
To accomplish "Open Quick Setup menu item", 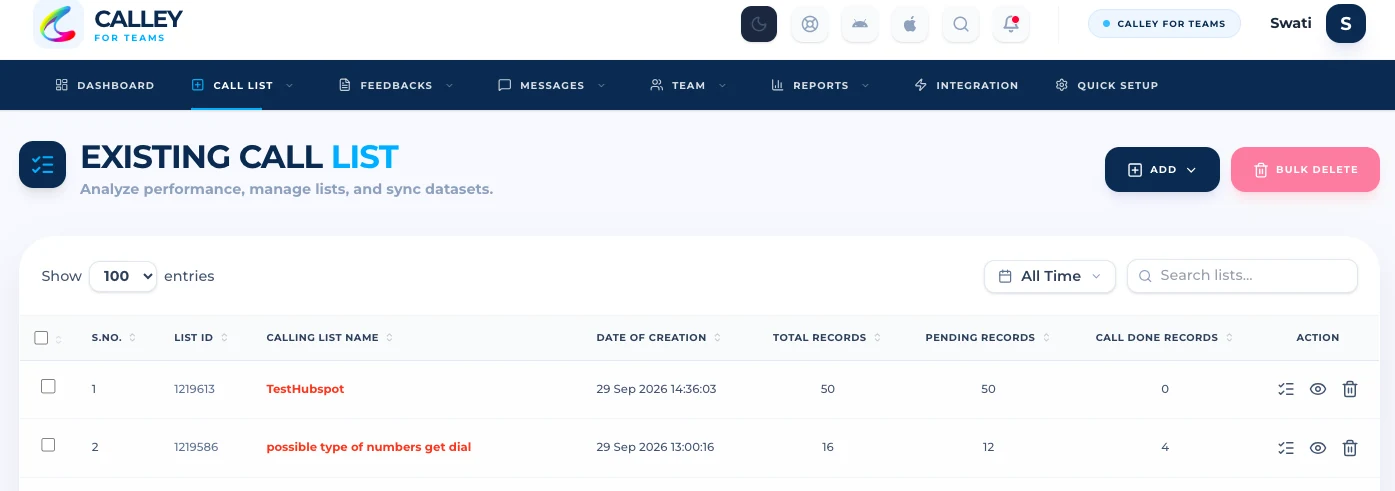I will click(1107, 85).
